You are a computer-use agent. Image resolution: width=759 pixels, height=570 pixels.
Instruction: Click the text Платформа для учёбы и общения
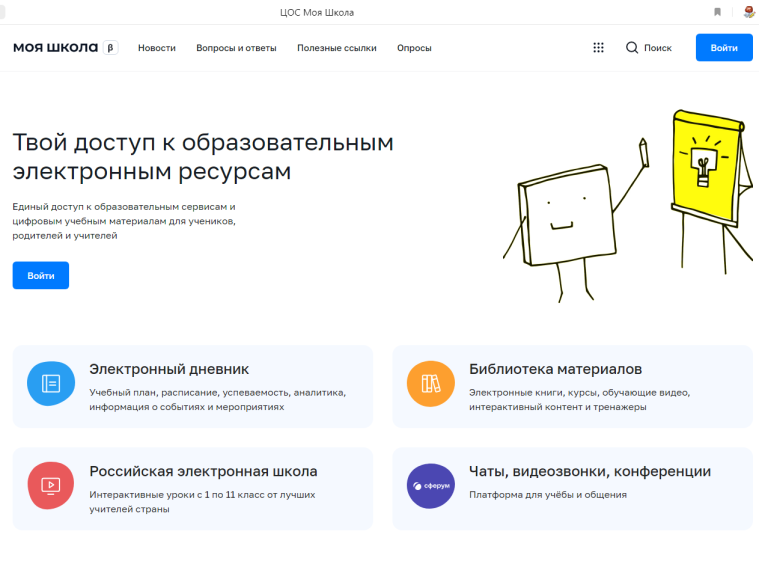548,495
